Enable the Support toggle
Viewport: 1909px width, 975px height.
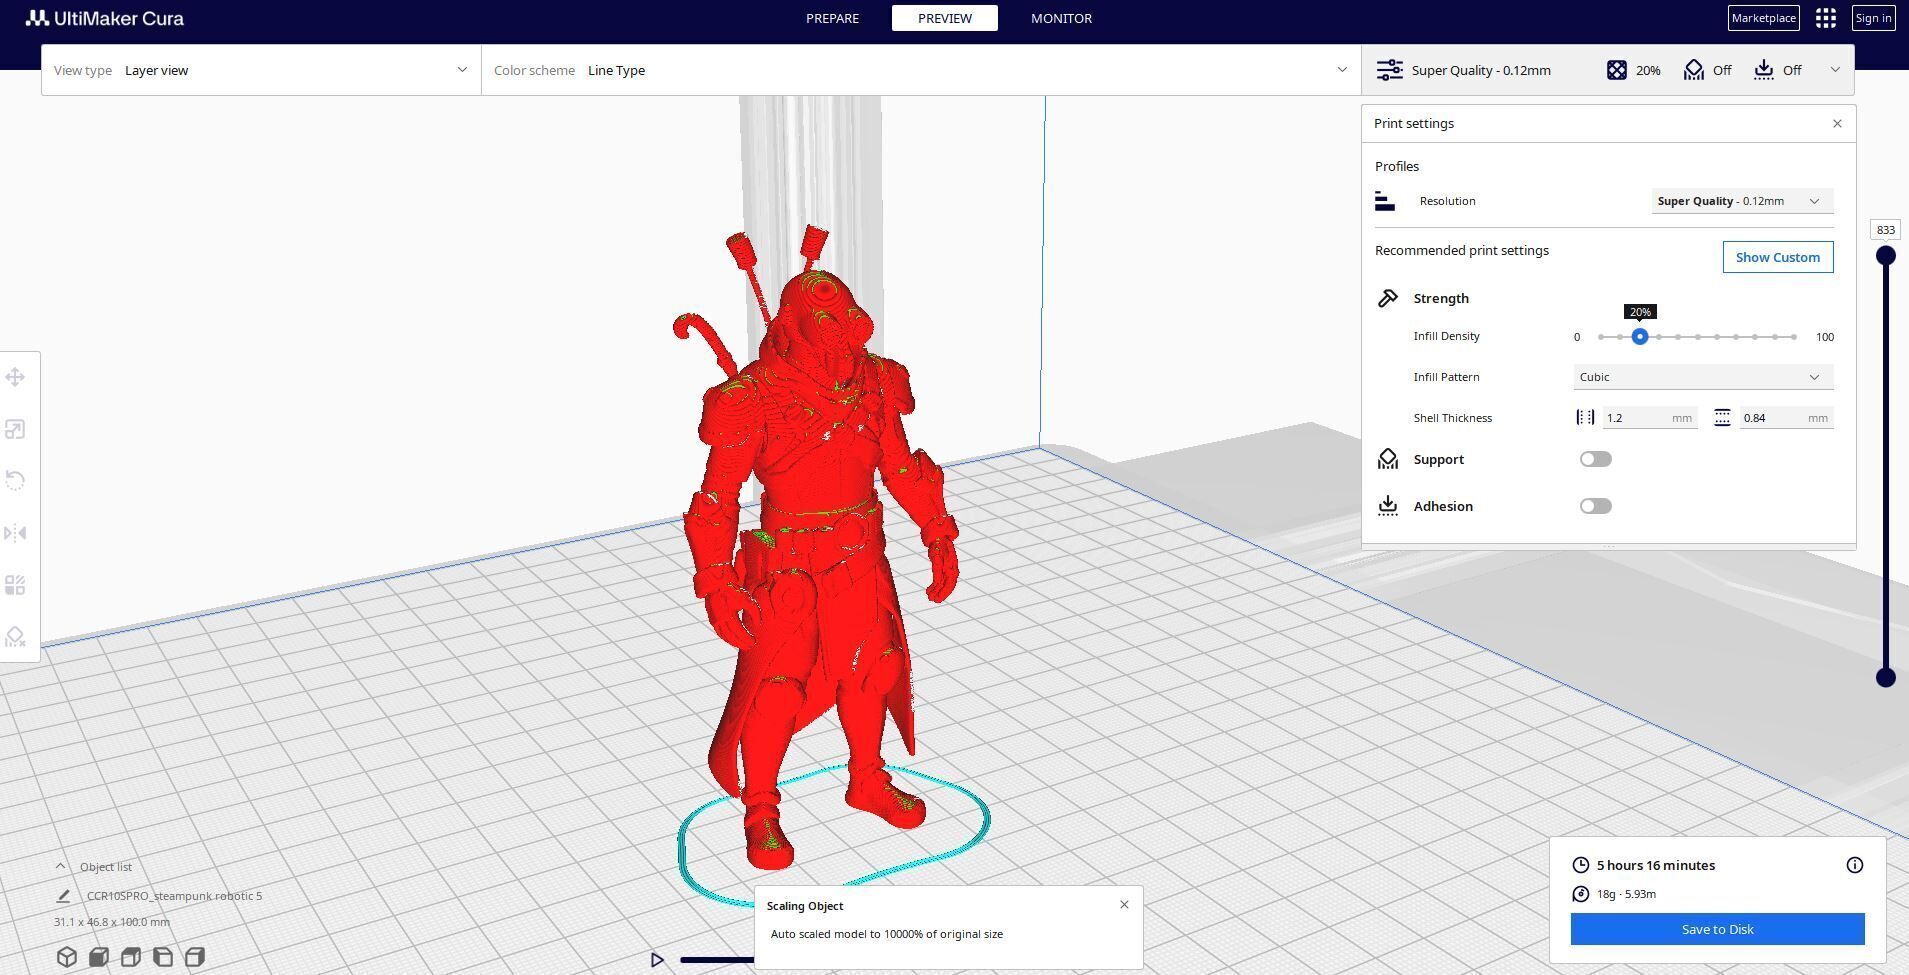[x=1596, y=459]
